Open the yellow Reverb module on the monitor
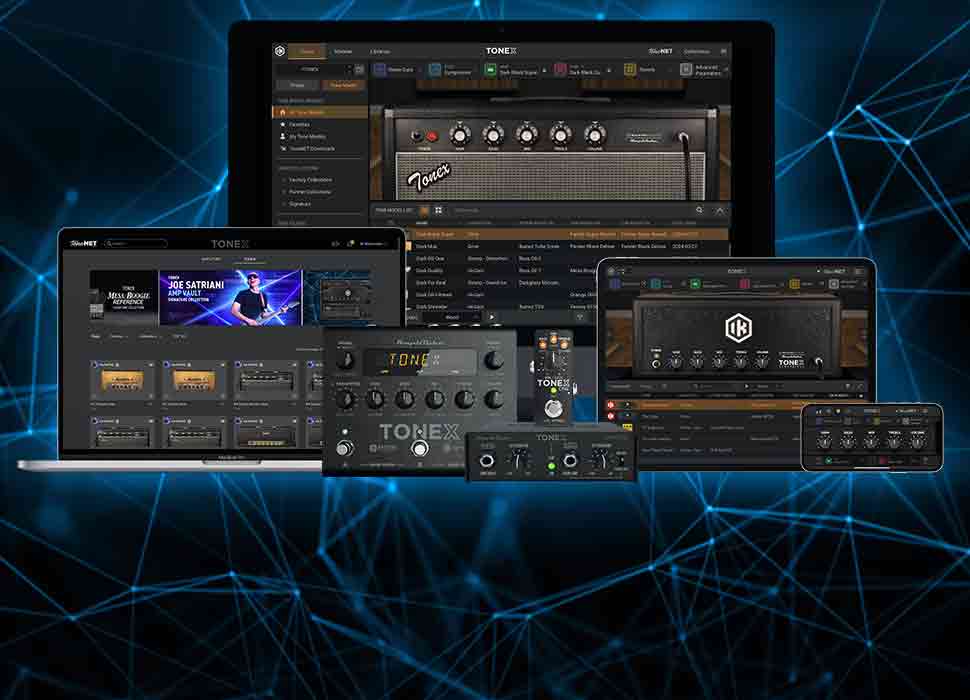The image size is (970, 700). tap(630, 69)
